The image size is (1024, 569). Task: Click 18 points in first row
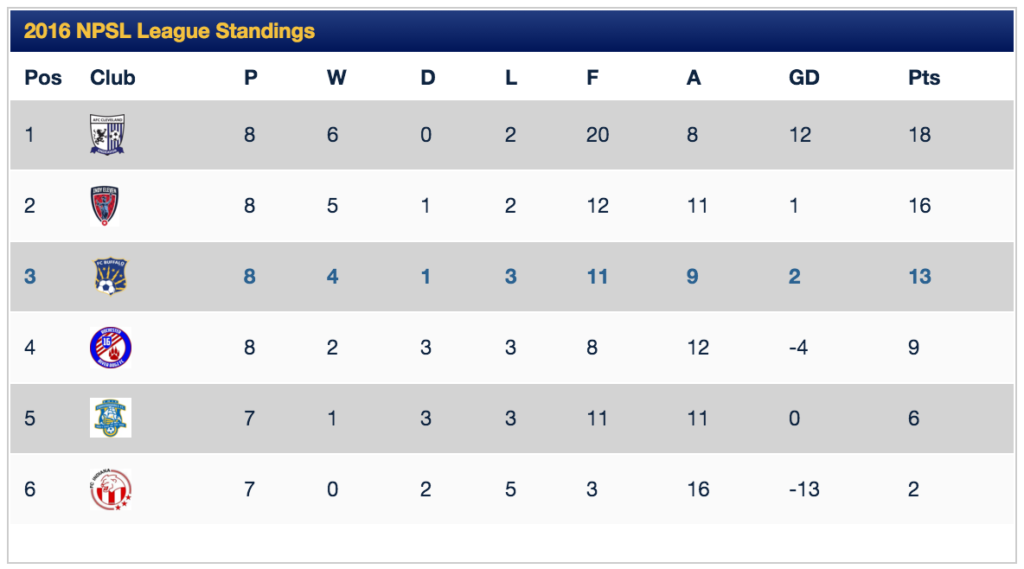tap(920, 135)
